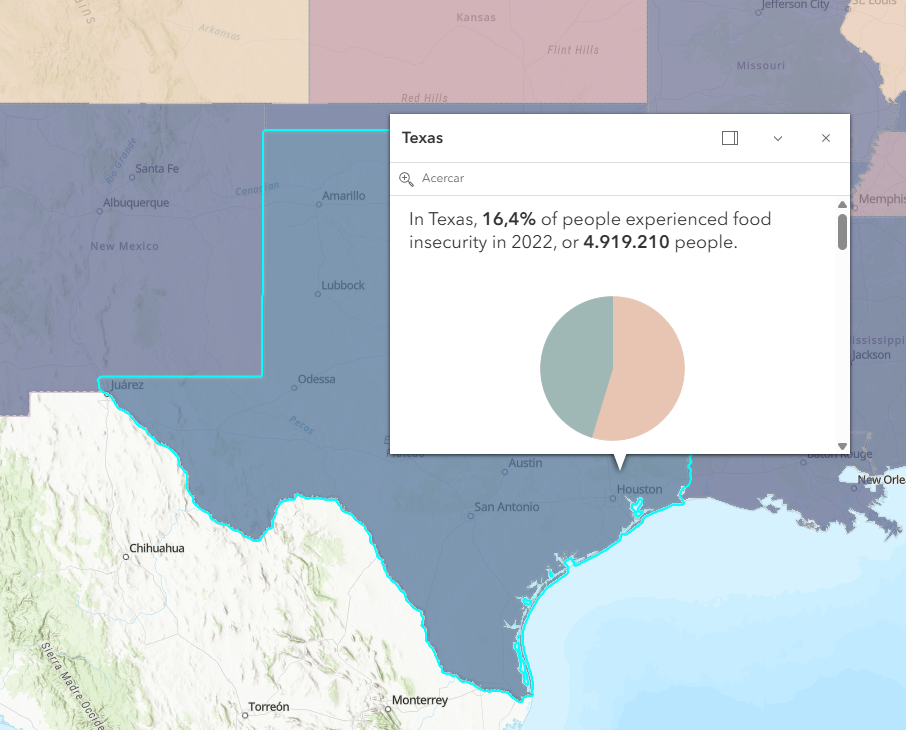Click the popup scrollbar thumb

(842, 232)
